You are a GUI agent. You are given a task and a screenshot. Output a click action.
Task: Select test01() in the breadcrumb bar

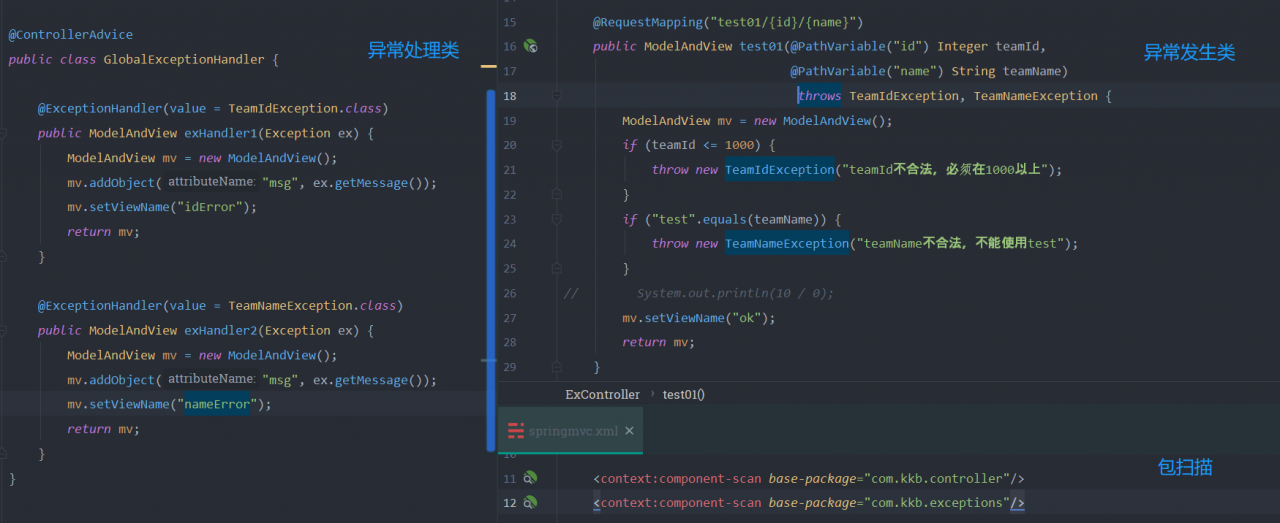click(684, 394)
